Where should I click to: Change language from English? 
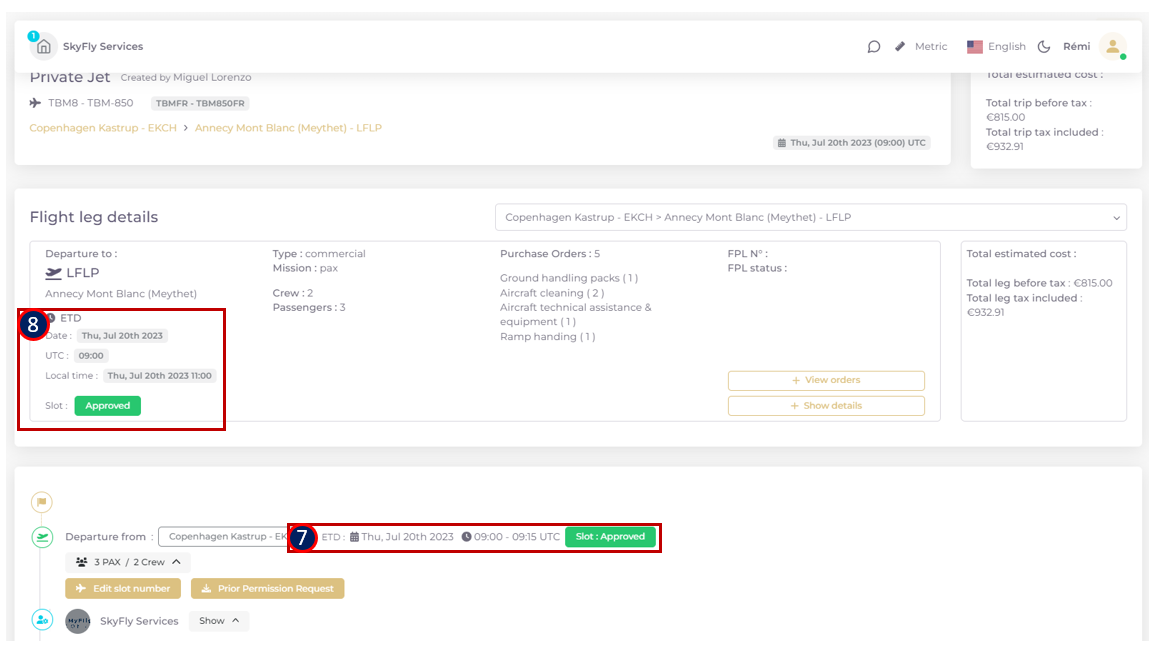(x=1007, y=46)
